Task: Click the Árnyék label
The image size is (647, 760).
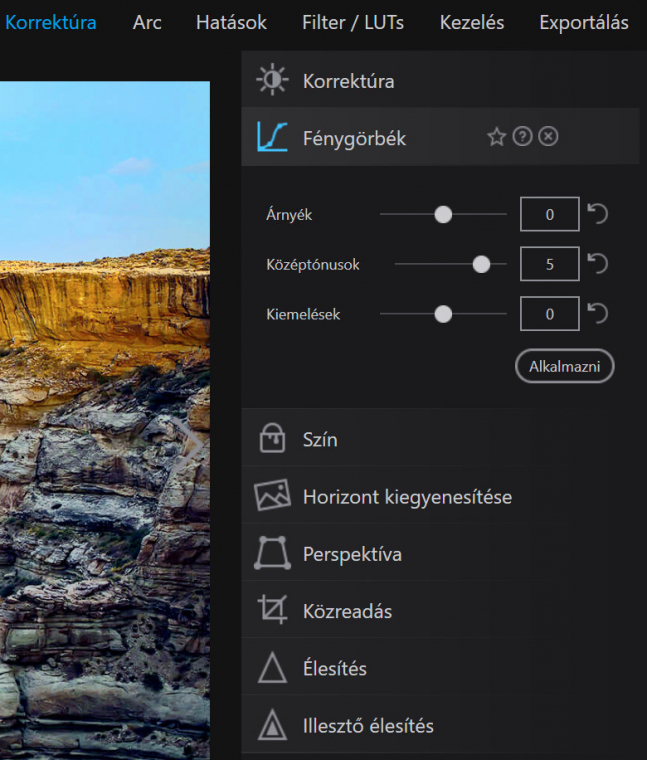Action: 289,215
